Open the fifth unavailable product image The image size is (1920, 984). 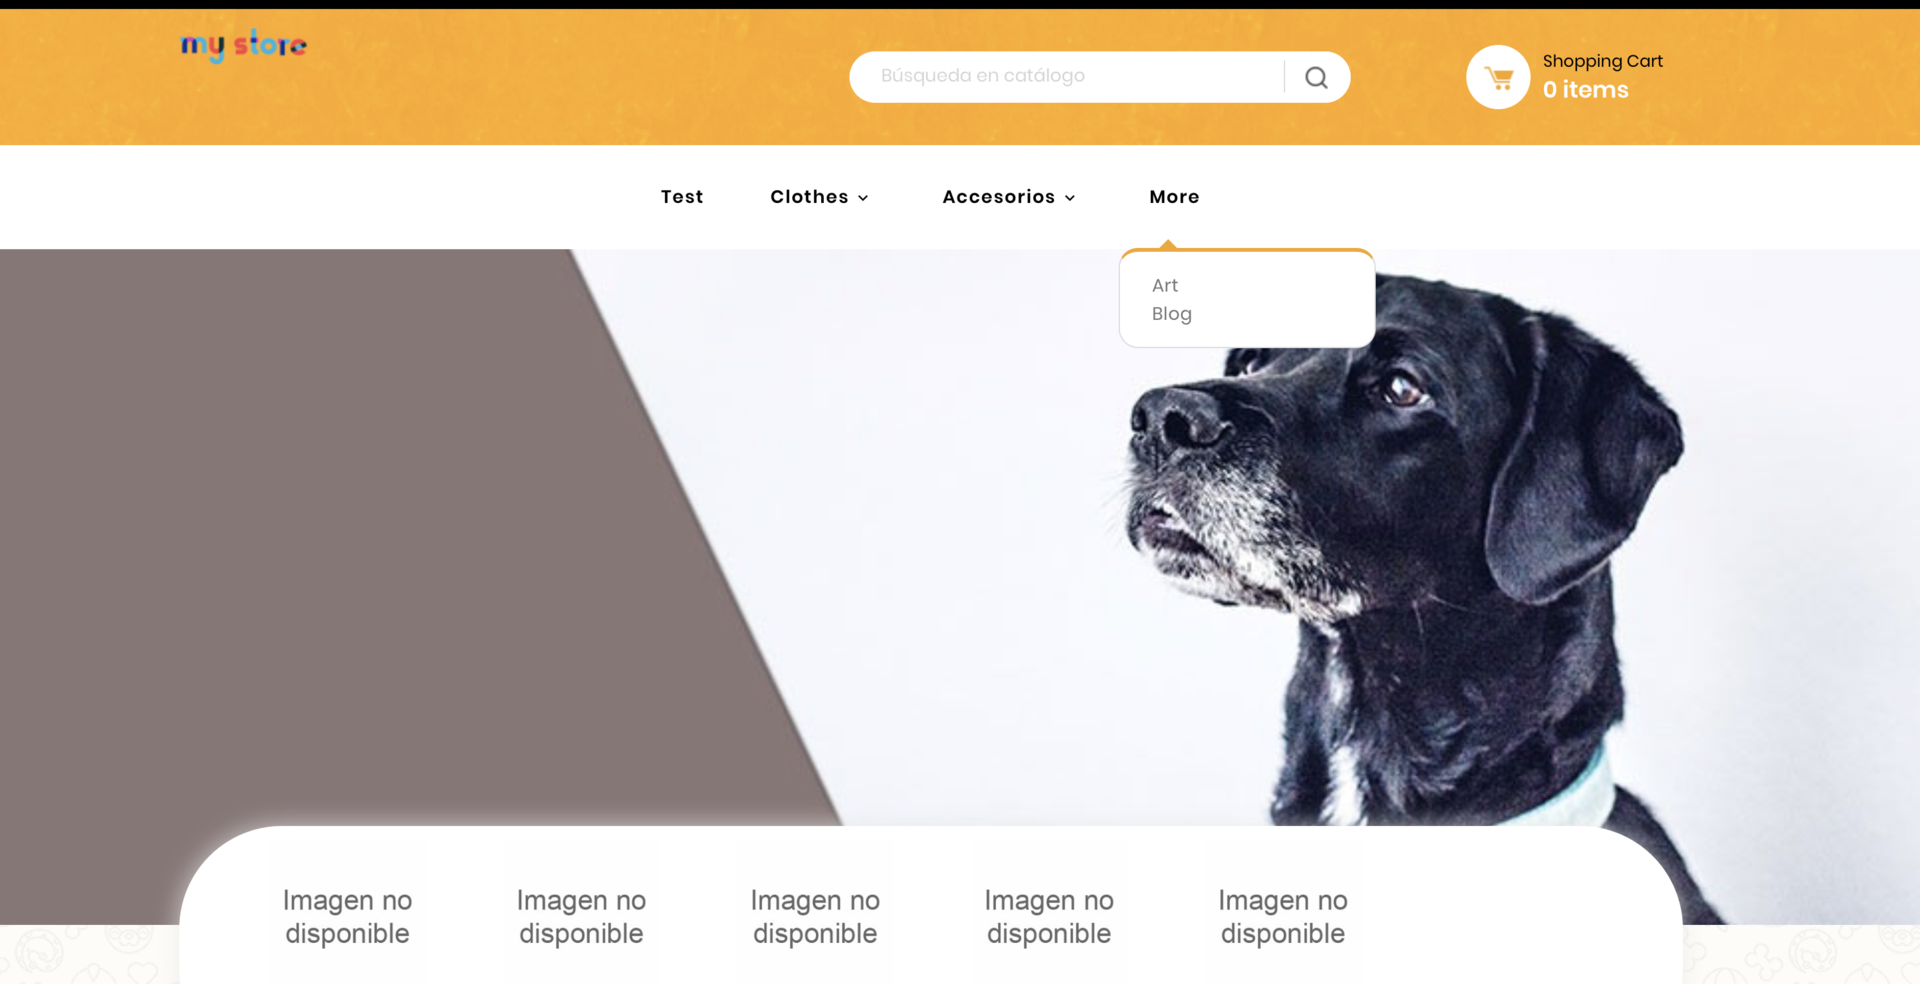(1283, 916)
